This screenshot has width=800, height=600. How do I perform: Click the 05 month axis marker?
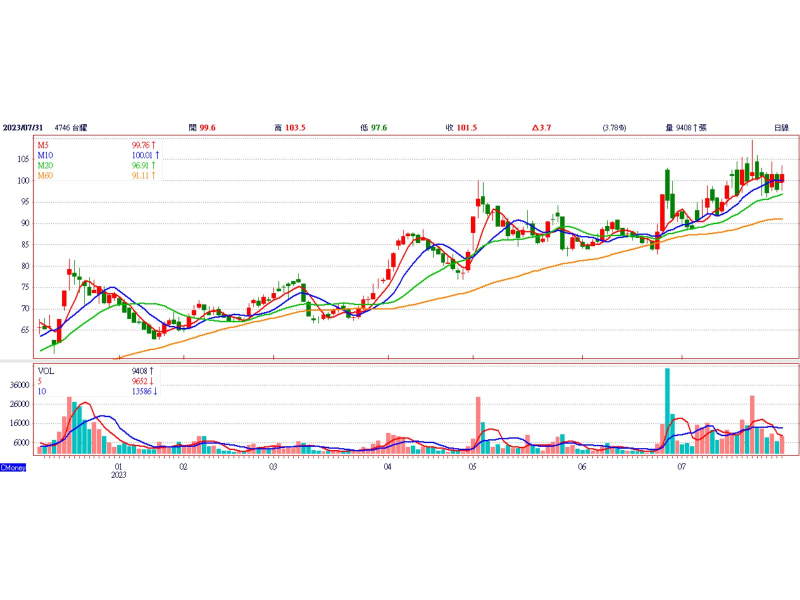pos(472,466)
